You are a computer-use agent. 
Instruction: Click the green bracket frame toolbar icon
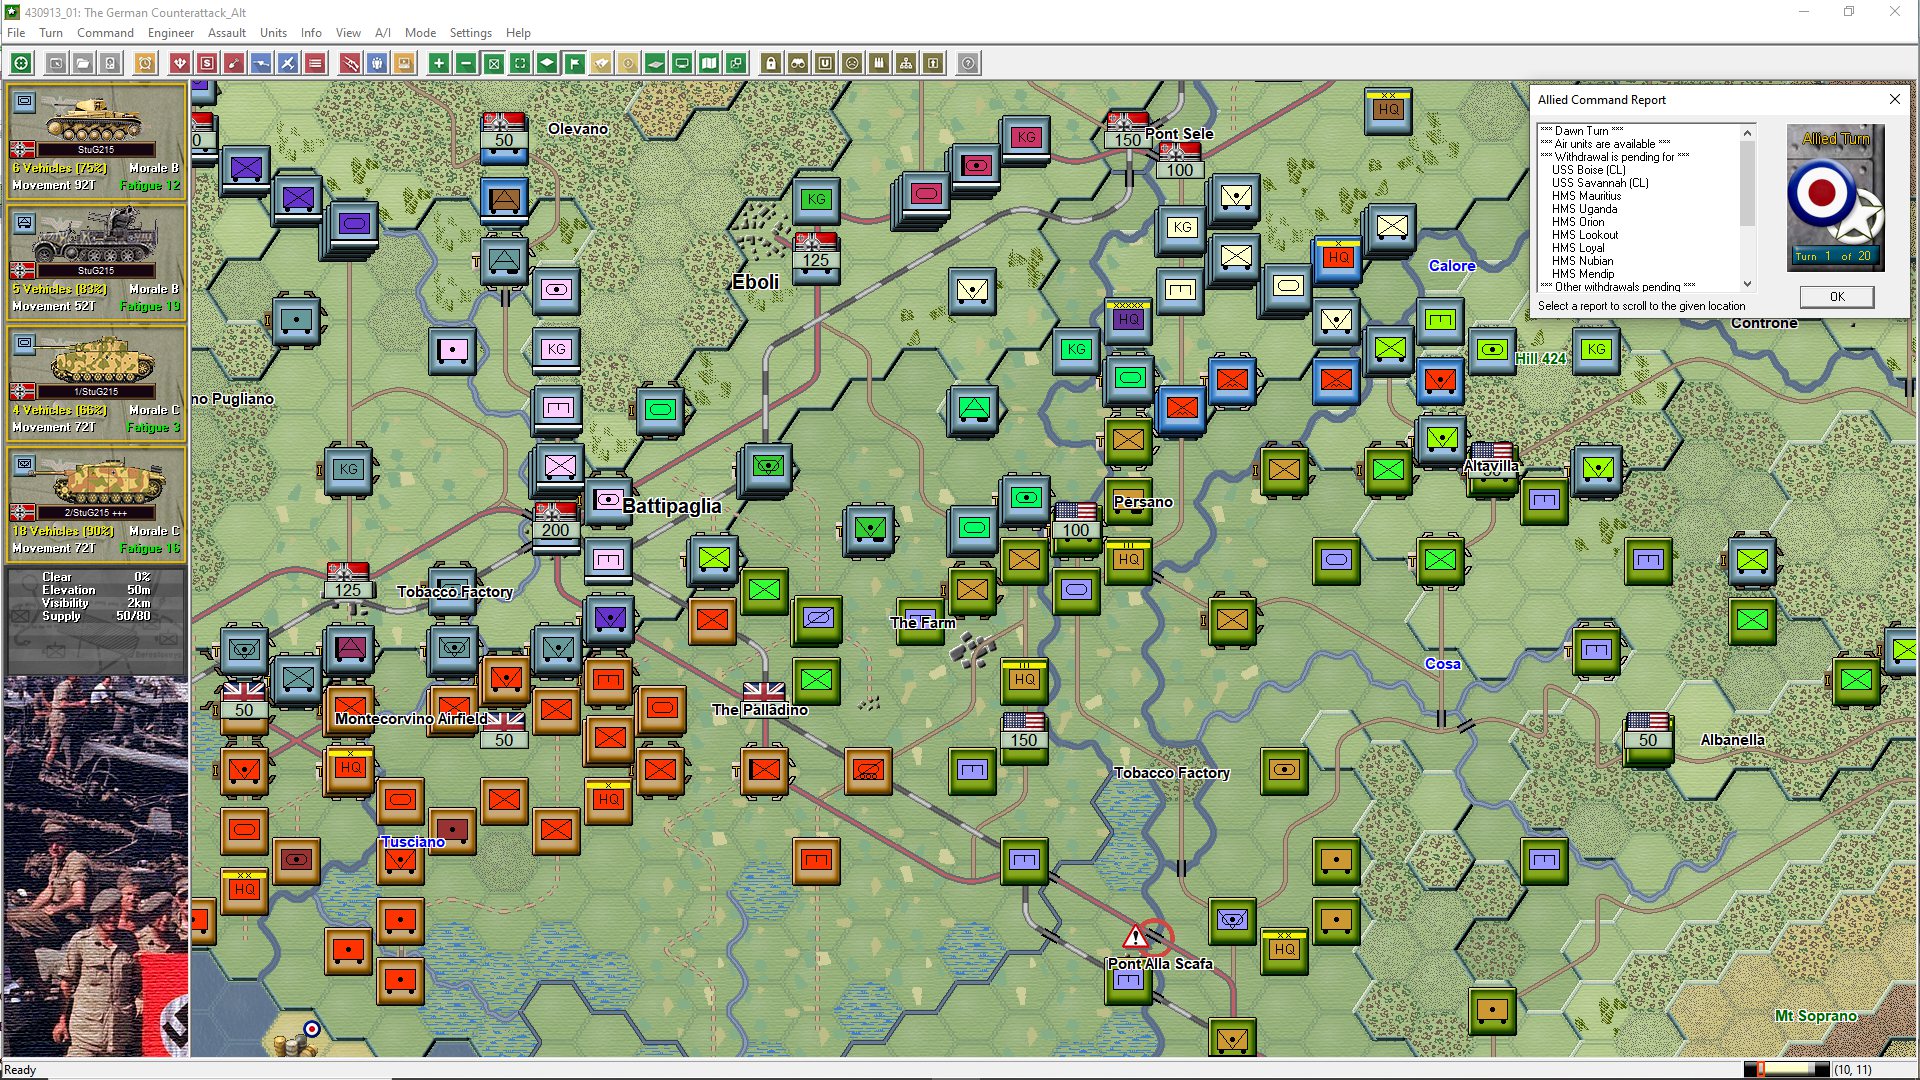point(520,63)
